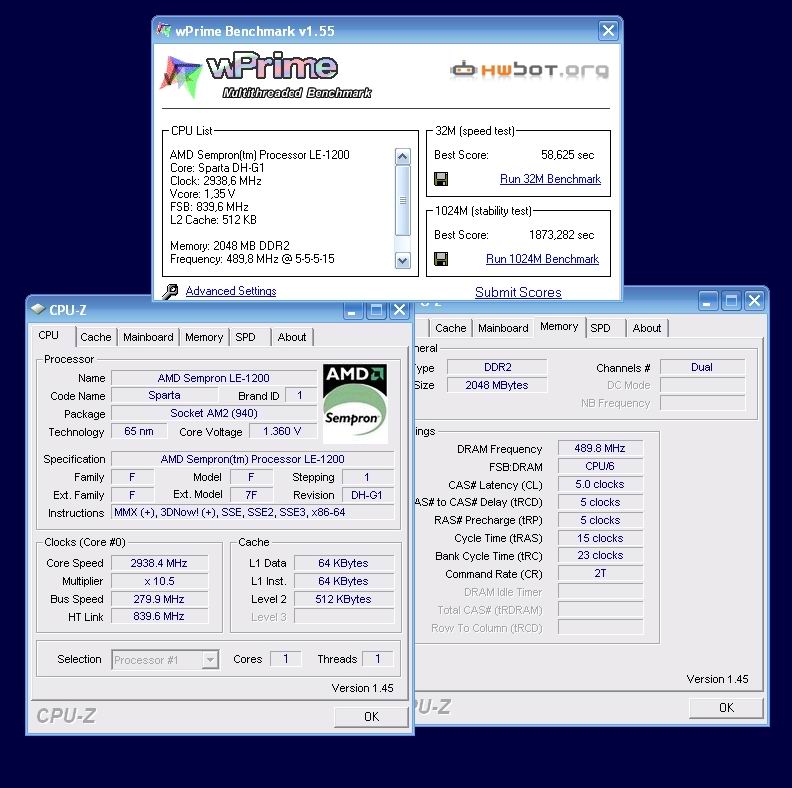Screen dimensions: 792x788
Task: Click OK in the front CPU-Z window
Action: [371, 717]
